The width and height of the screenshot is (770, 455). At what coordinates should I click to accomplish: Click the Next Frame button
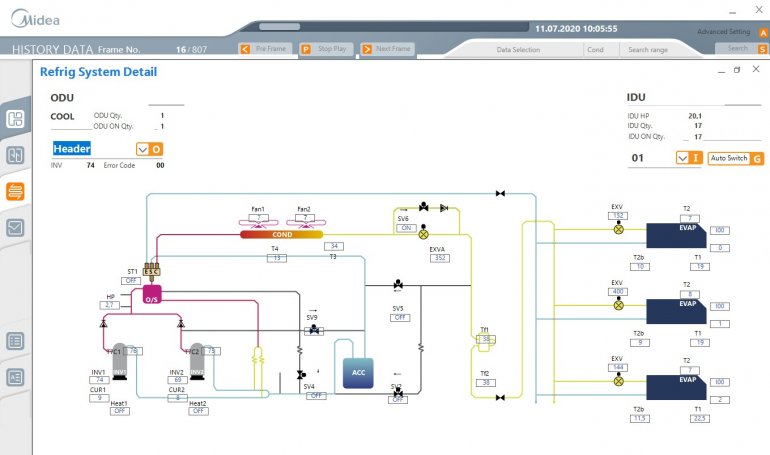pyautogui.click(x=387, y=49)
